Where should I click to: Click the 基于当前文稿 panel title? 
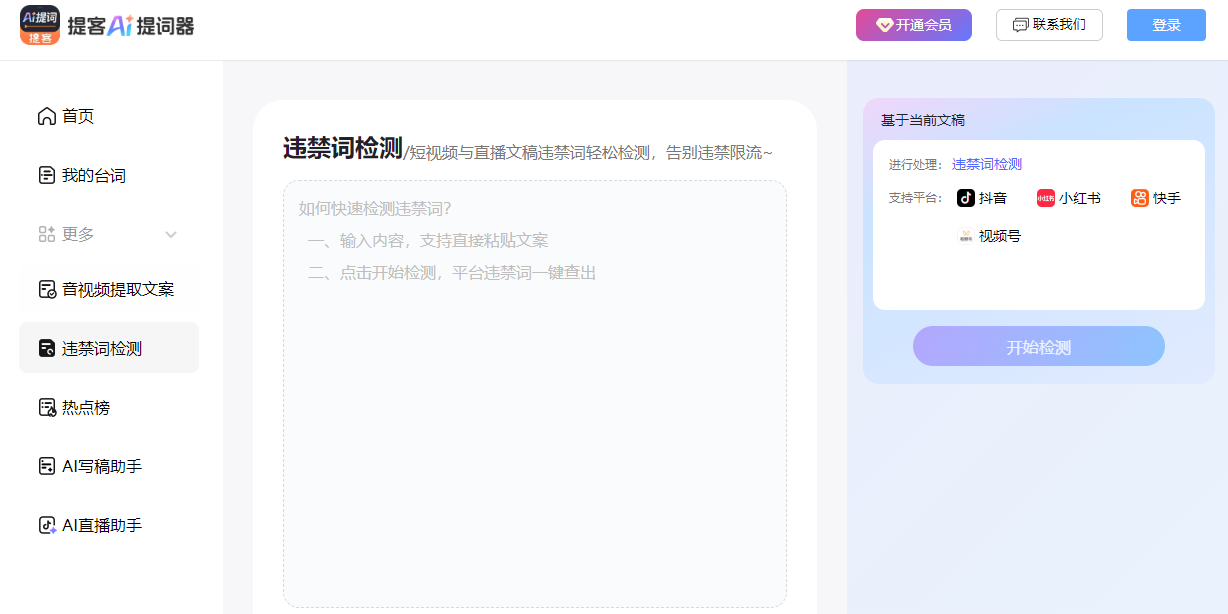click(x=922, y=120)
